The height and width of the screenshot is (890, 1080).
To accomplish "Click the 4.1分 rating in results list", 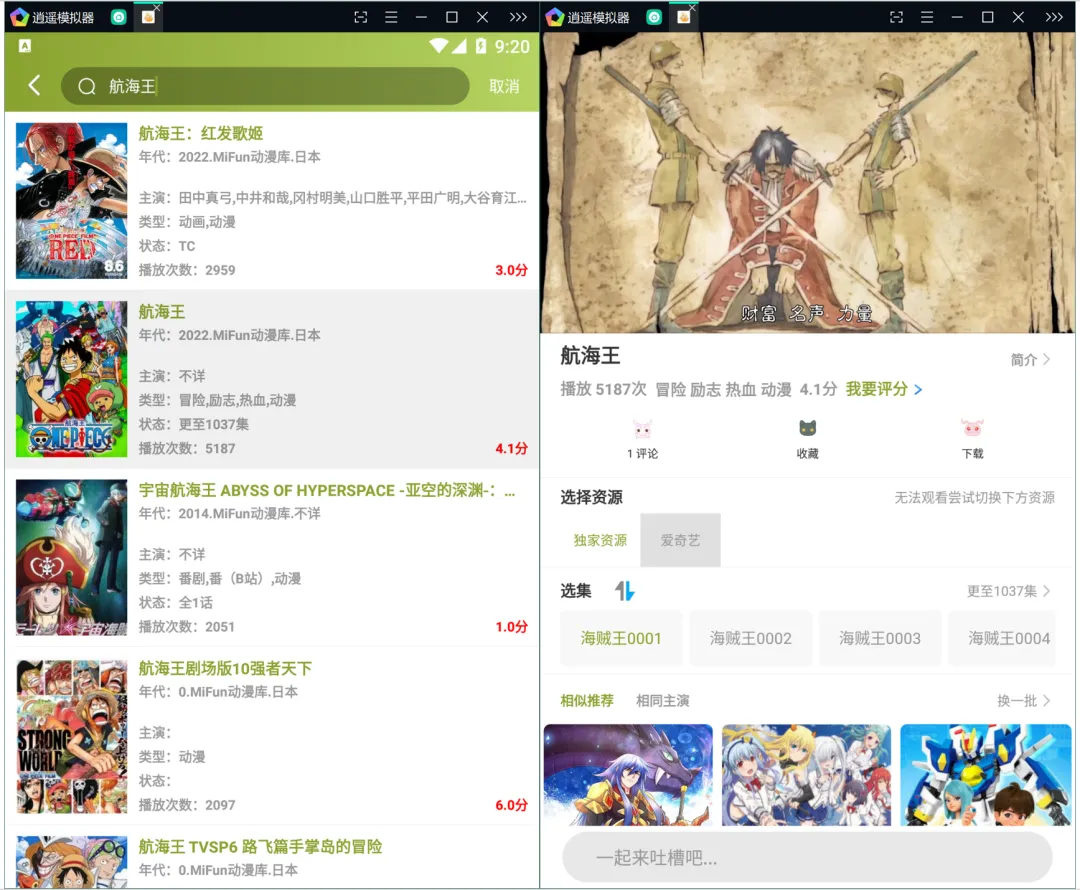I will point(512,448).
